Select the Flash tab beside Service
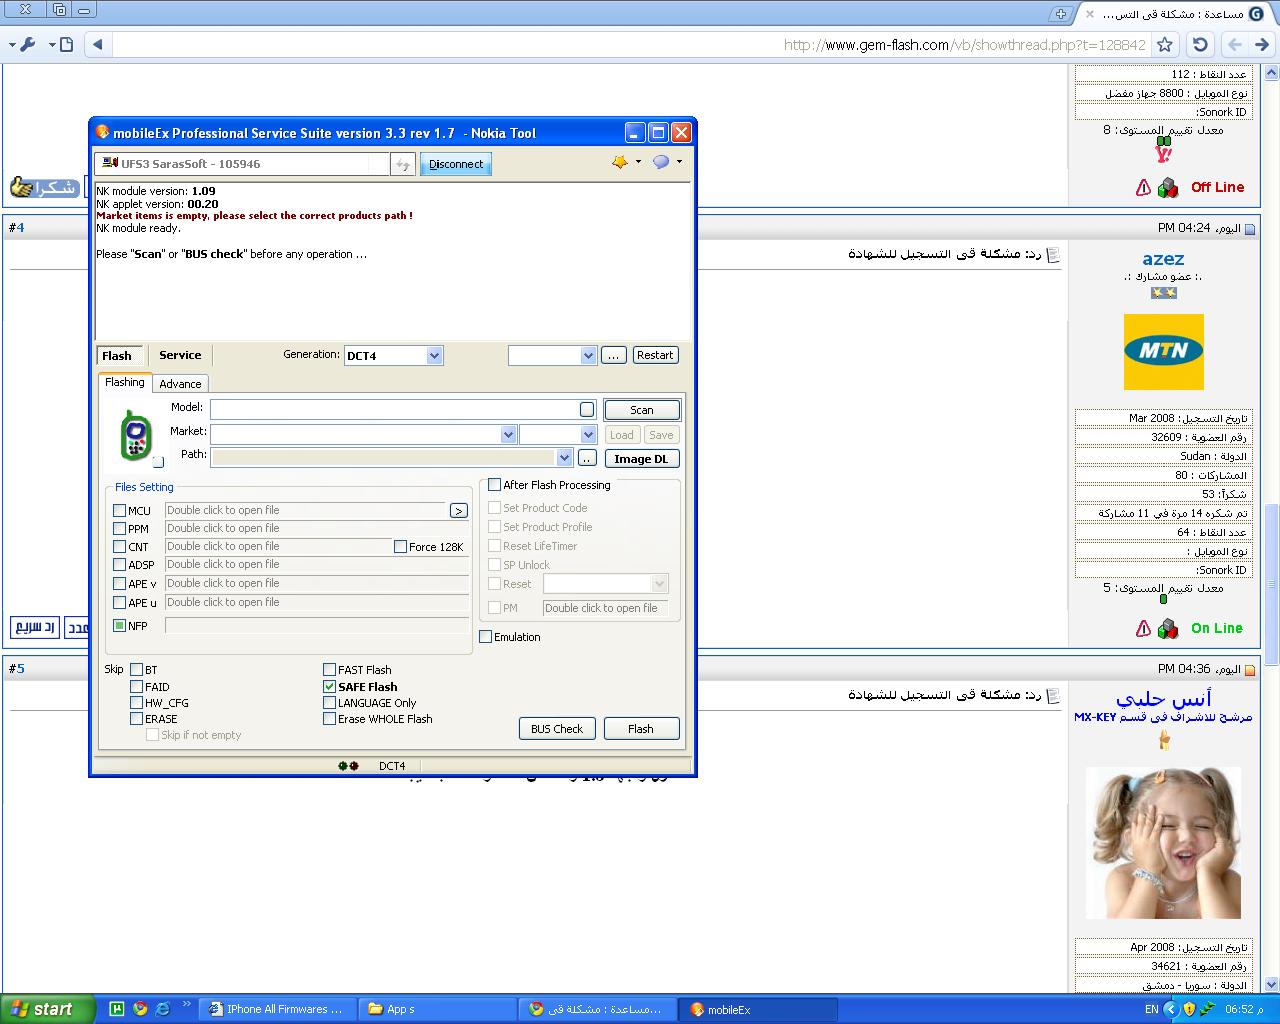Screen dimensions: 1280x1024 [117, 356]
